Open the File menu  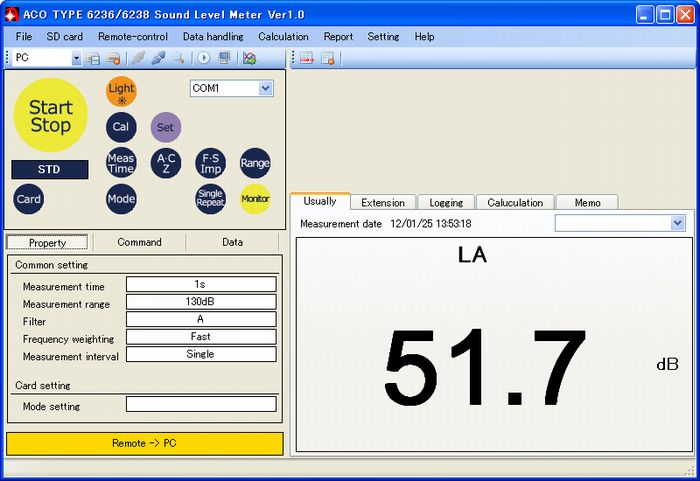pyautogui.click(x=24, y=37)
